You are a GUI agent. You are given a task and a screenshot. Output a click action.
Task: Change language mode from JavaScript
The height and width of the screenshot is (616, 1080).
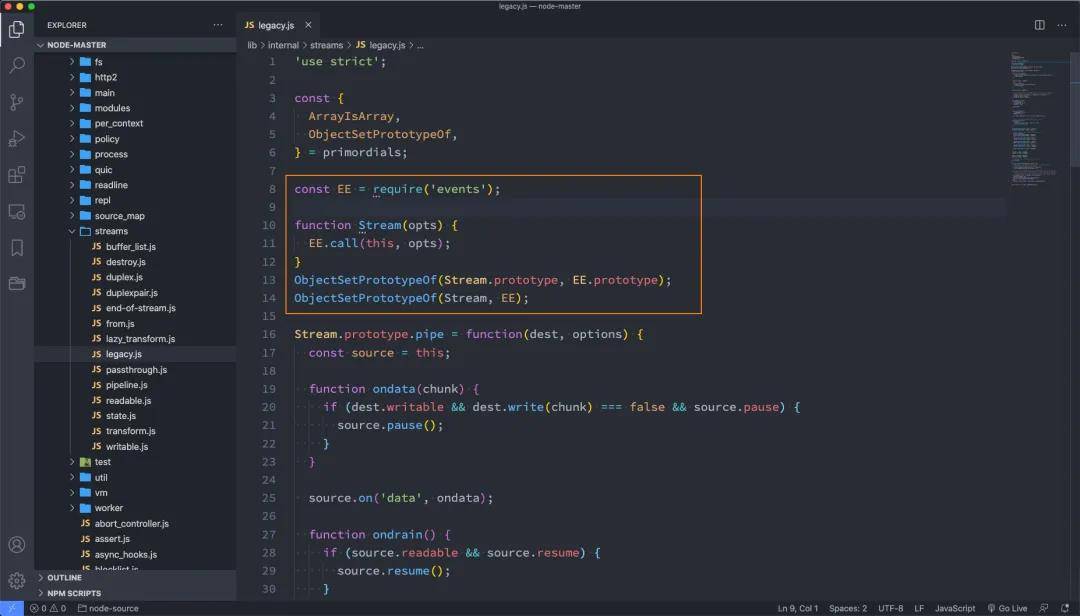click(x=955, y=608)
